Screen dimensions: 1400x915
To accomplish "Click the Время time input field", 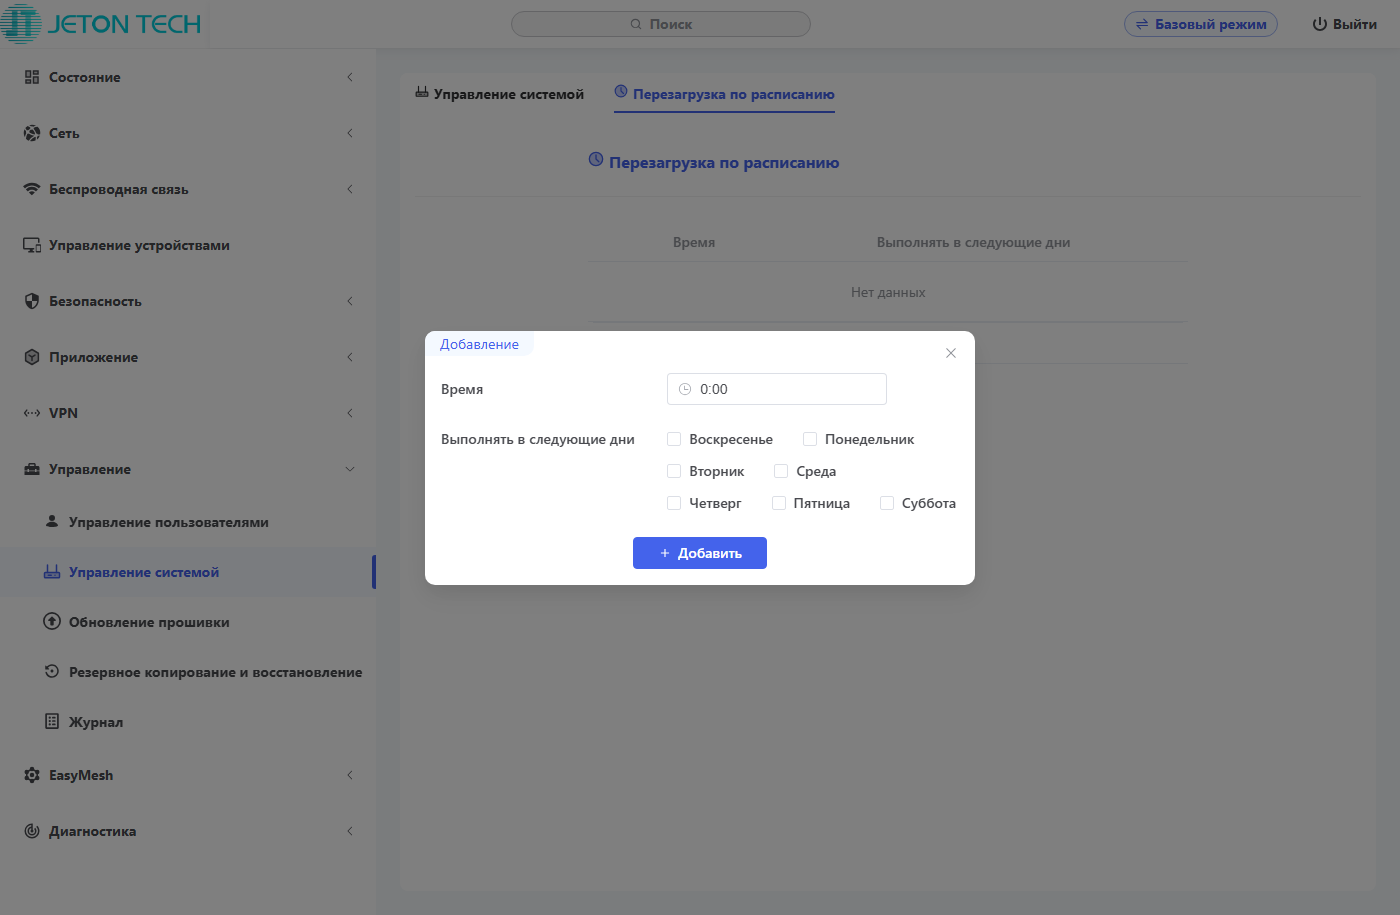I will pos(777,389).
